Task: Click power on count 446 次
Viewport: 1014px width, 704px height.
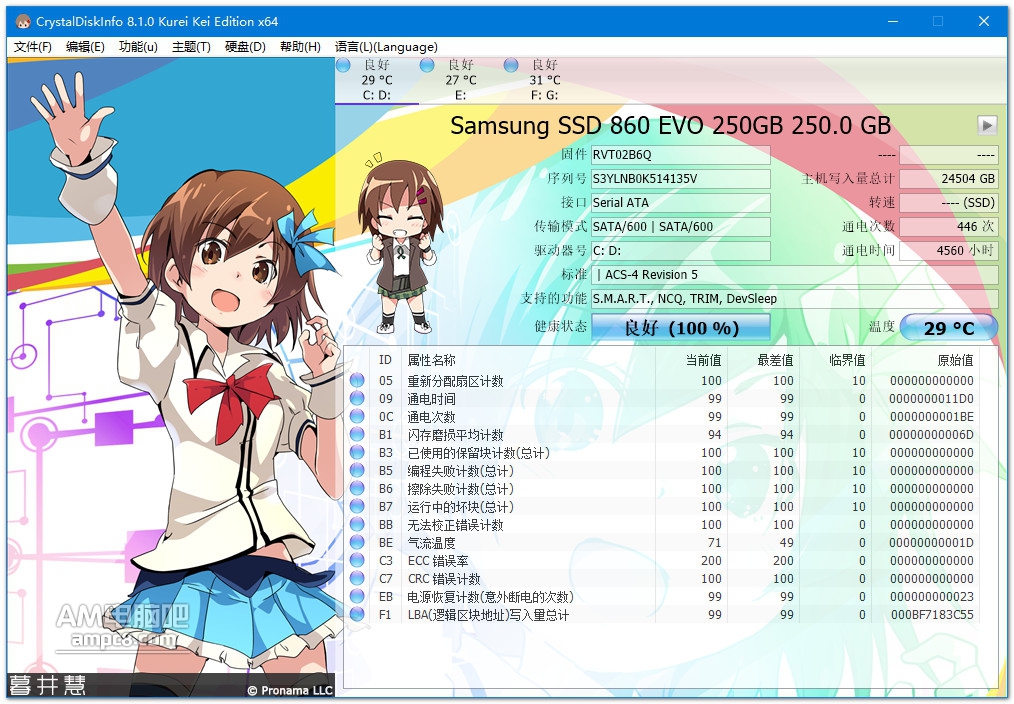Action: tap(949, 226)
